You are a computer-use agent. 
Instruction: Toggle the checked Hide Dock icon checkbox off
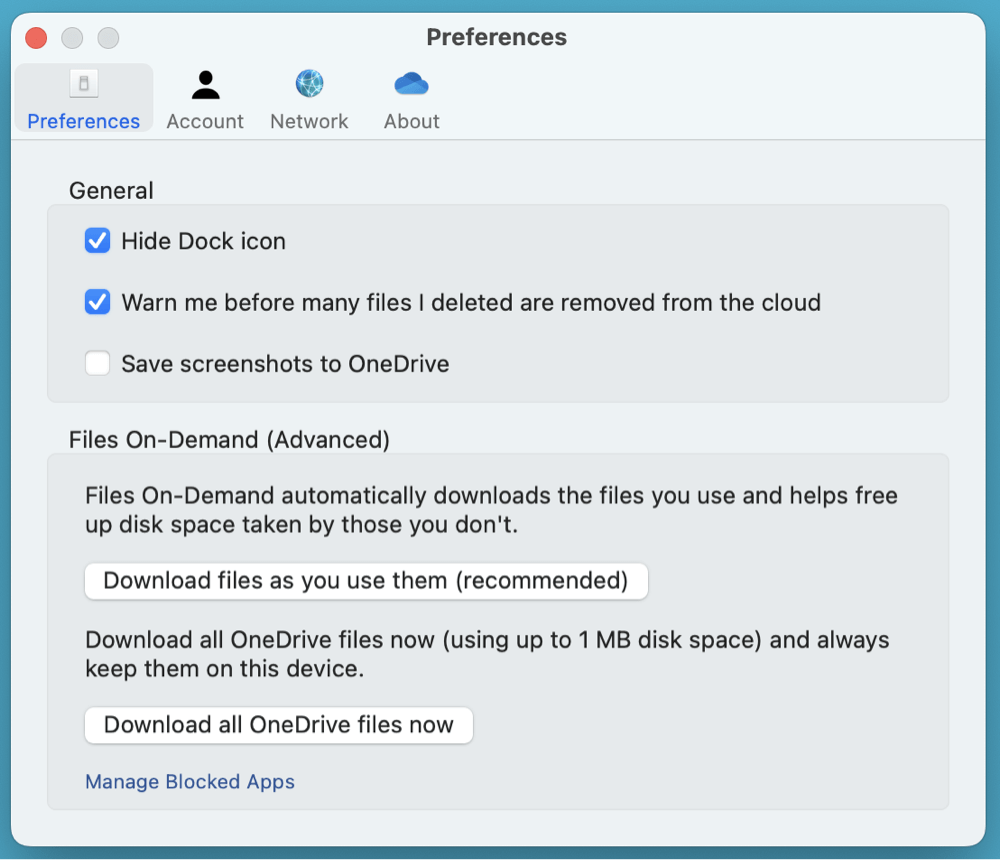click(x=97, y=241)
